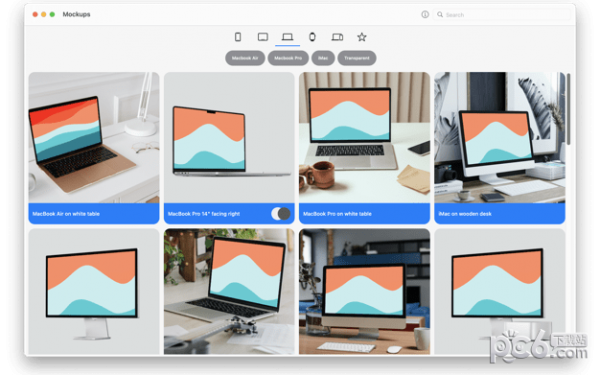Open the monitor on grey mockup, bottom-right
Image resolution: width=600 pixels, height=375 pixels.
tap(499, 292)
